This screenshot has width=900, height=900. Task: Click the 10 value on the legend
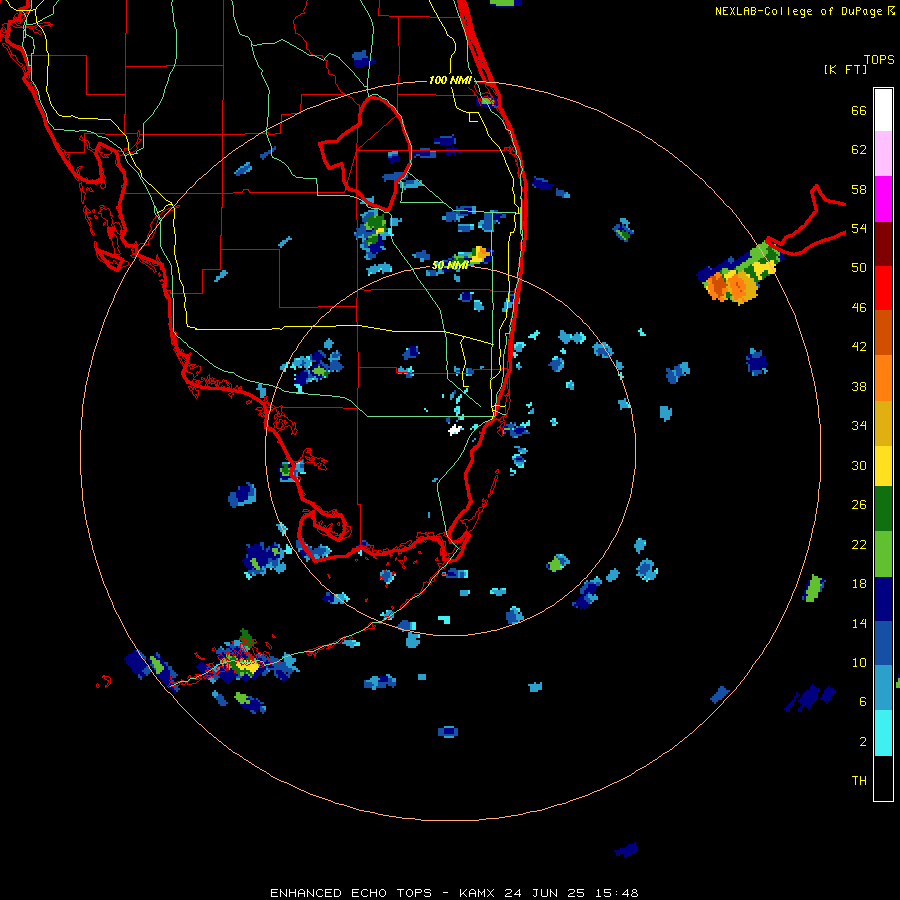pyautogui.click(x=859, y=662)
